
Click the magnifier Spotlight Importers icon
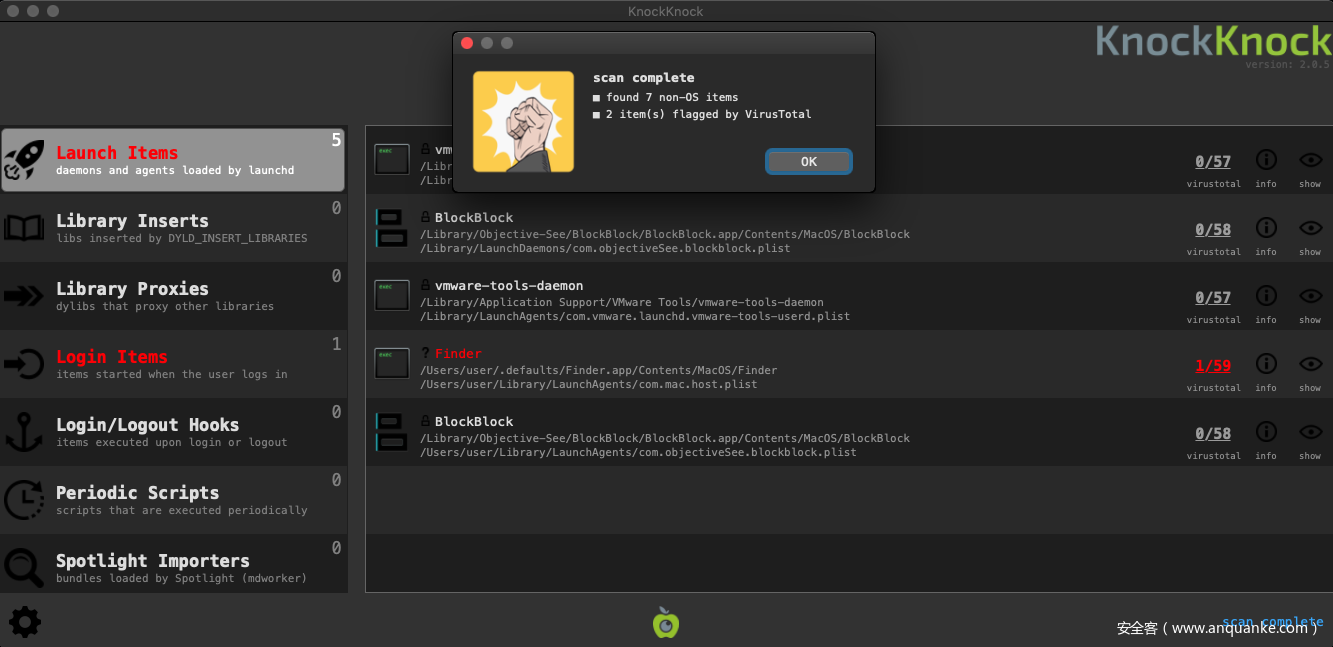[24, 568]
